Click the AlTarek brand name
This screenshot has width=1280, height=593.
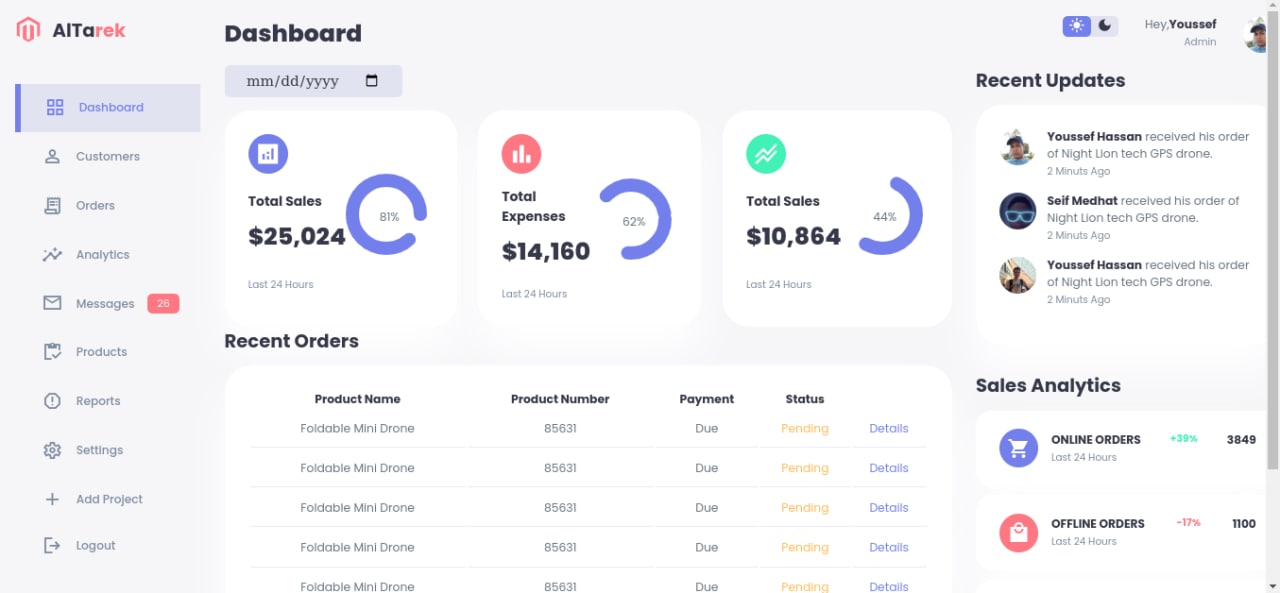[x=89, y=30]
